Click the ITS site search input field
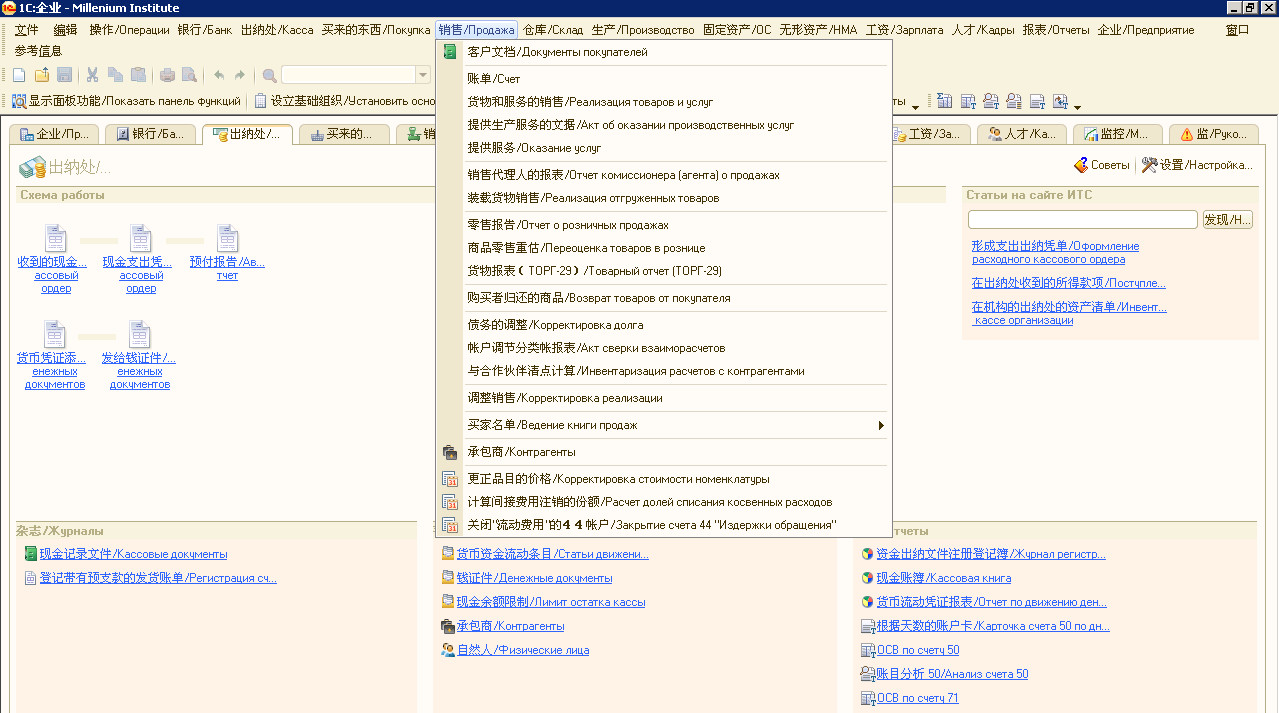 coord(1083,219)
